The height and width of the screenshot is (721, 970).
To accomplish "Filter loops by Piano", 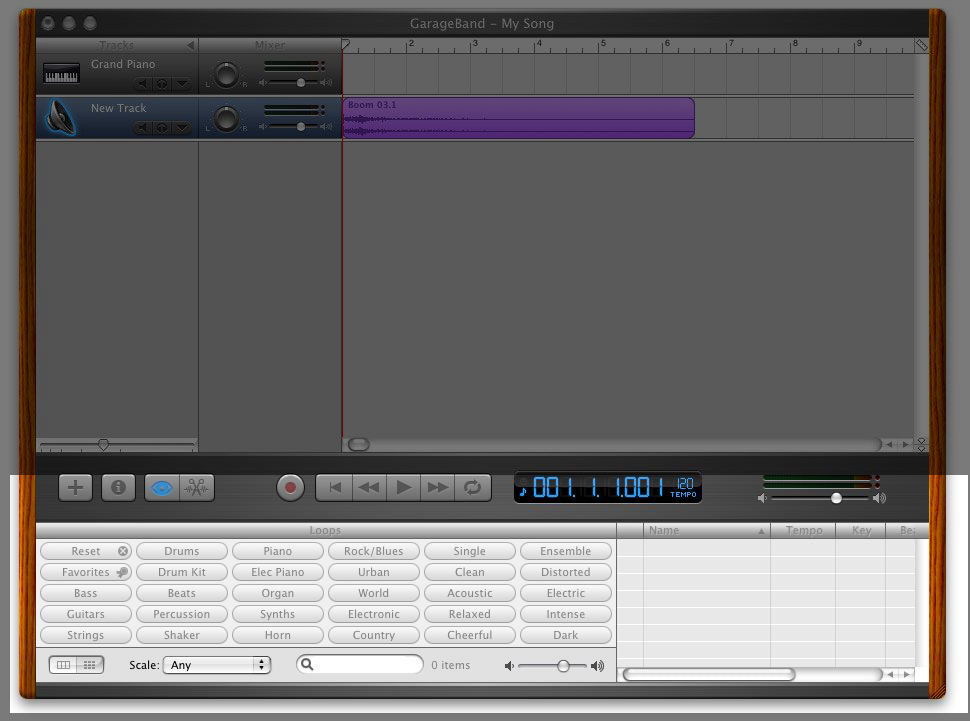I will pyautogui.click(x=278, y=551).
